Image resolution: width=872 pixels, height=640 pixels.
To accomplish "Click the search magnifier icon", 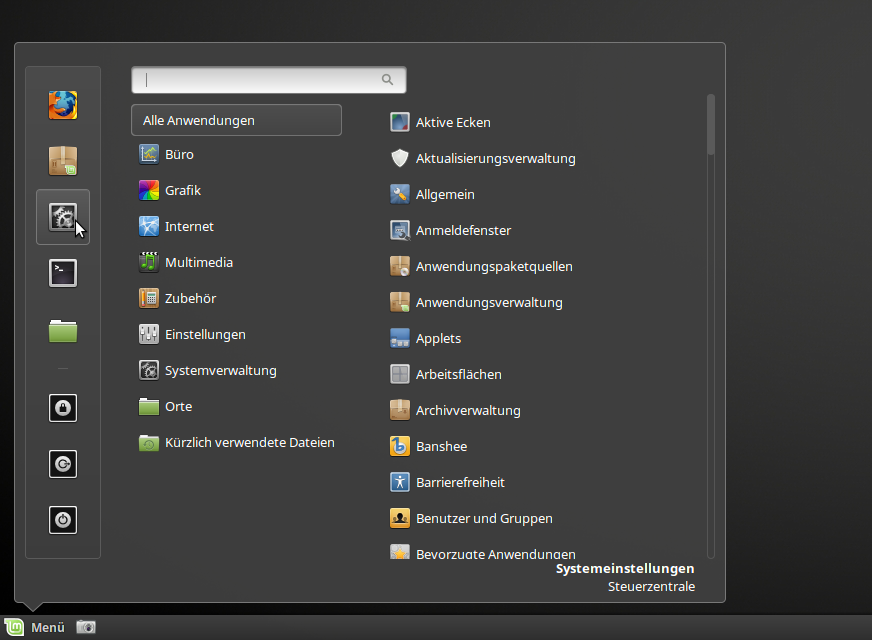I will tap(387, 78).
